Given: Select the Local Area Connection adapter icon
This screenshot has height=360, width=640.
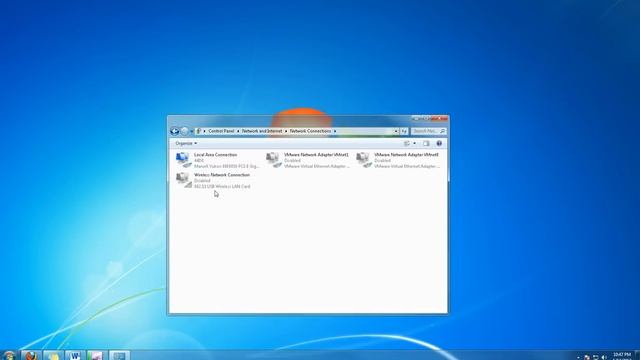Looking at the screenshot, I should [183, 160].
